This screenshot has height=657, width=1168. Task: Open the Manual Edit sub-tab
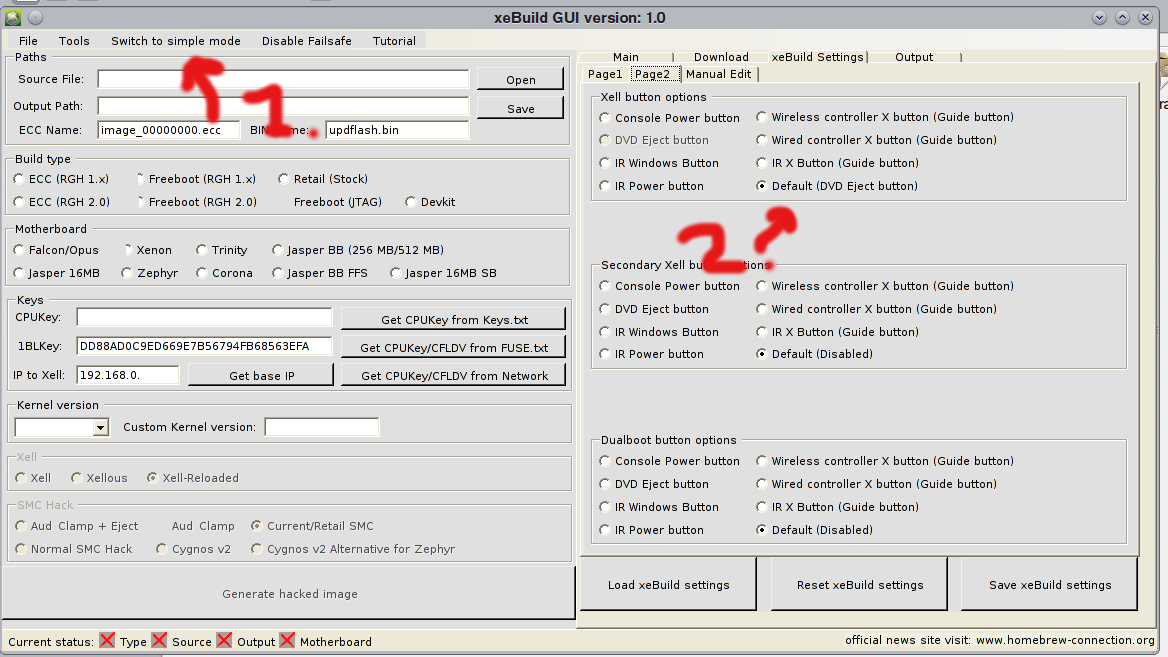718,74
